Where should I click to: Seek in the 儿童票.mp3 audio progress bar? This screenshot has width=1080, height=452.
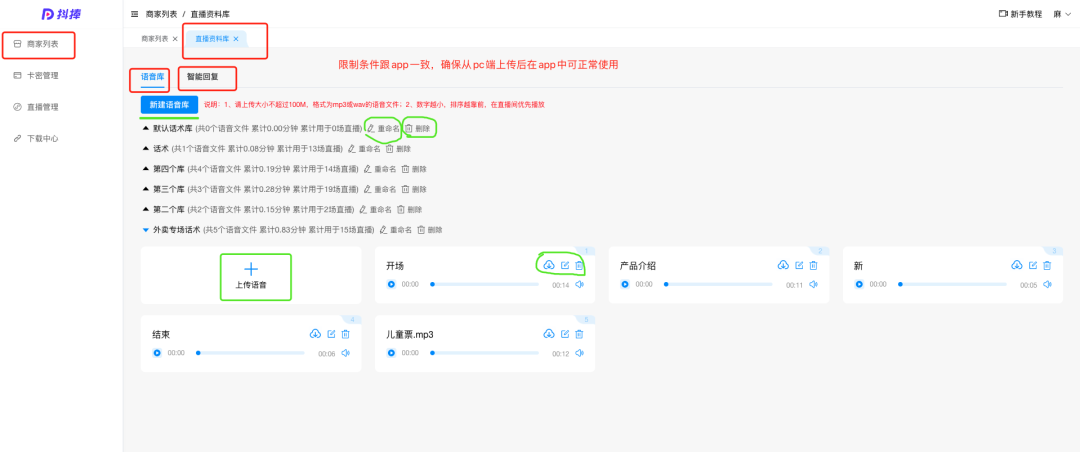point(485,353)
